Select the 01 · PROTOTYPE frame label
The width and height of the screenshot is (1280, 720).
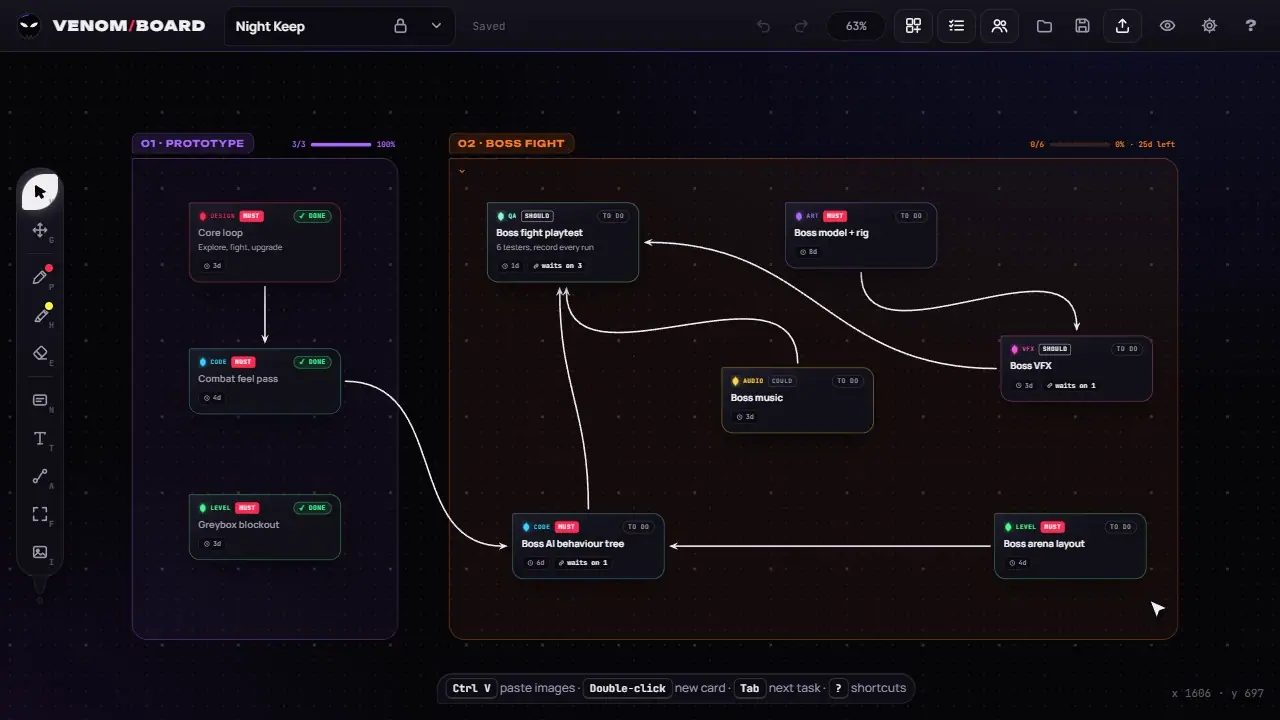[193, 144]
